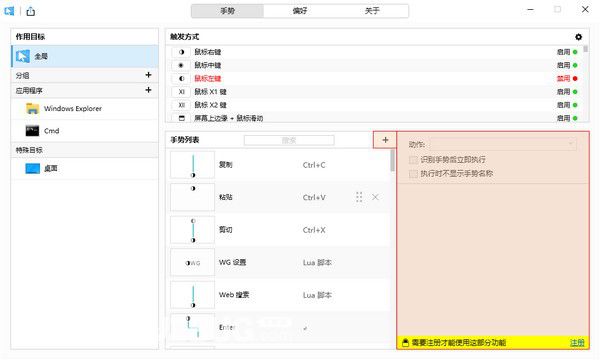Screen dimensions: 600x360
Task: Toggle 启用 status of 鼠标中键
Action: click(567, 65)
